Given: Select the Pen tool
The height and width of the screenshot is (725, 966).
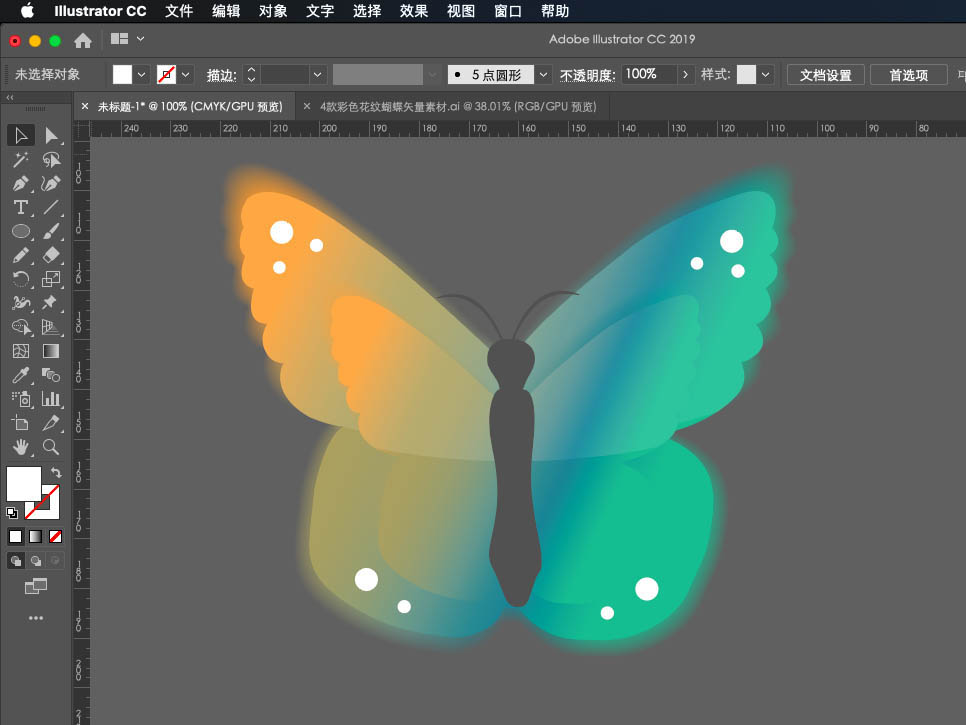Looking at the screenshot, I should click(21, 184).
